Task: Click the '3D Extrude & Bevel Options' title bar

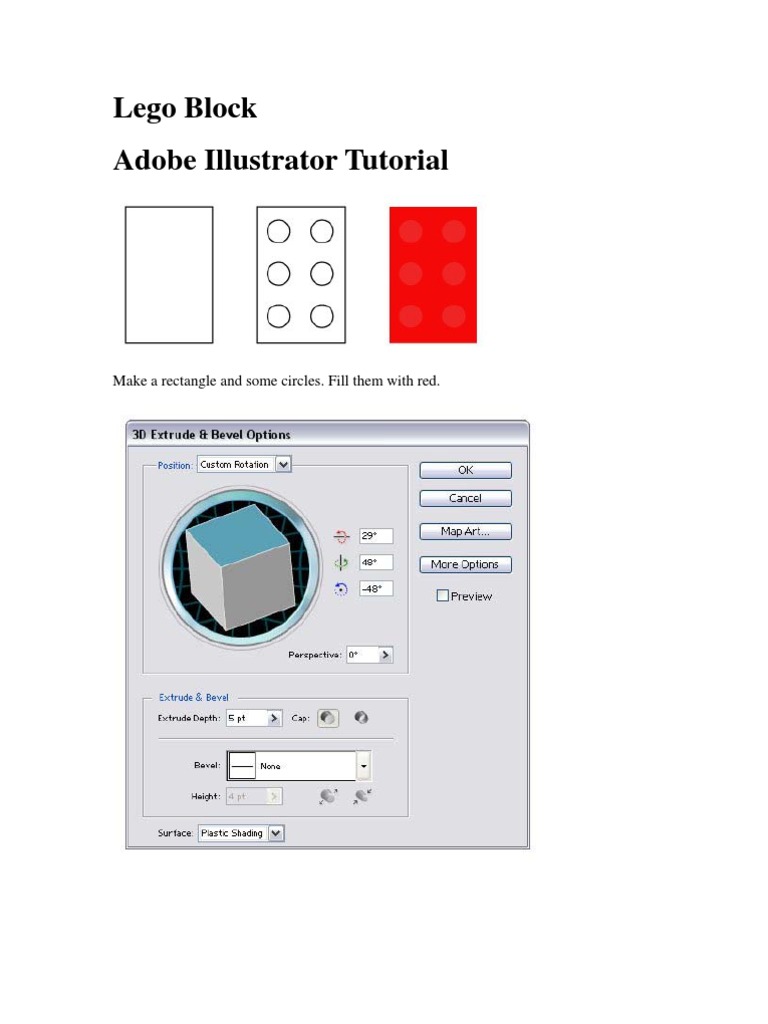Action: click(x=327, y=434)
